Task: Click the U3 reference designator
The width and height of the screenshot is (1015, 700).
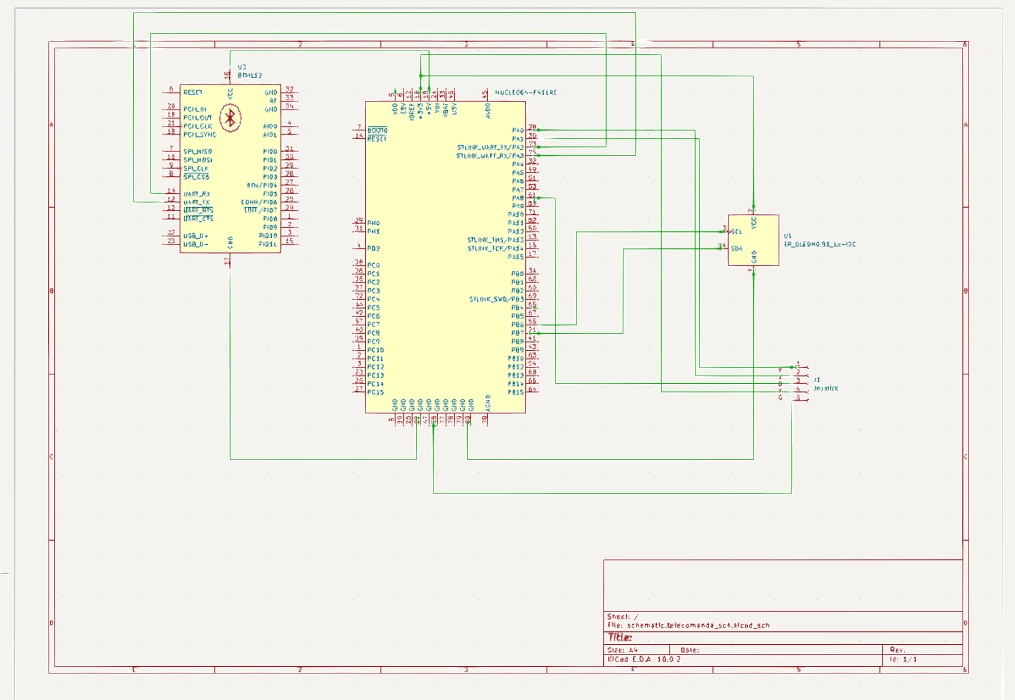Action: click(241, 67)
